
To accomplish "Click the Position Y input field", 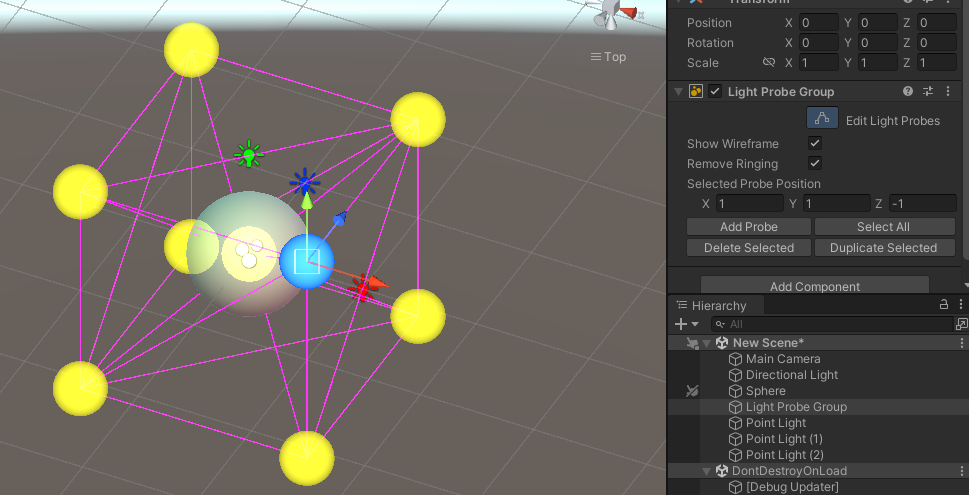I will pyautogui.click(x=878, y=23).
